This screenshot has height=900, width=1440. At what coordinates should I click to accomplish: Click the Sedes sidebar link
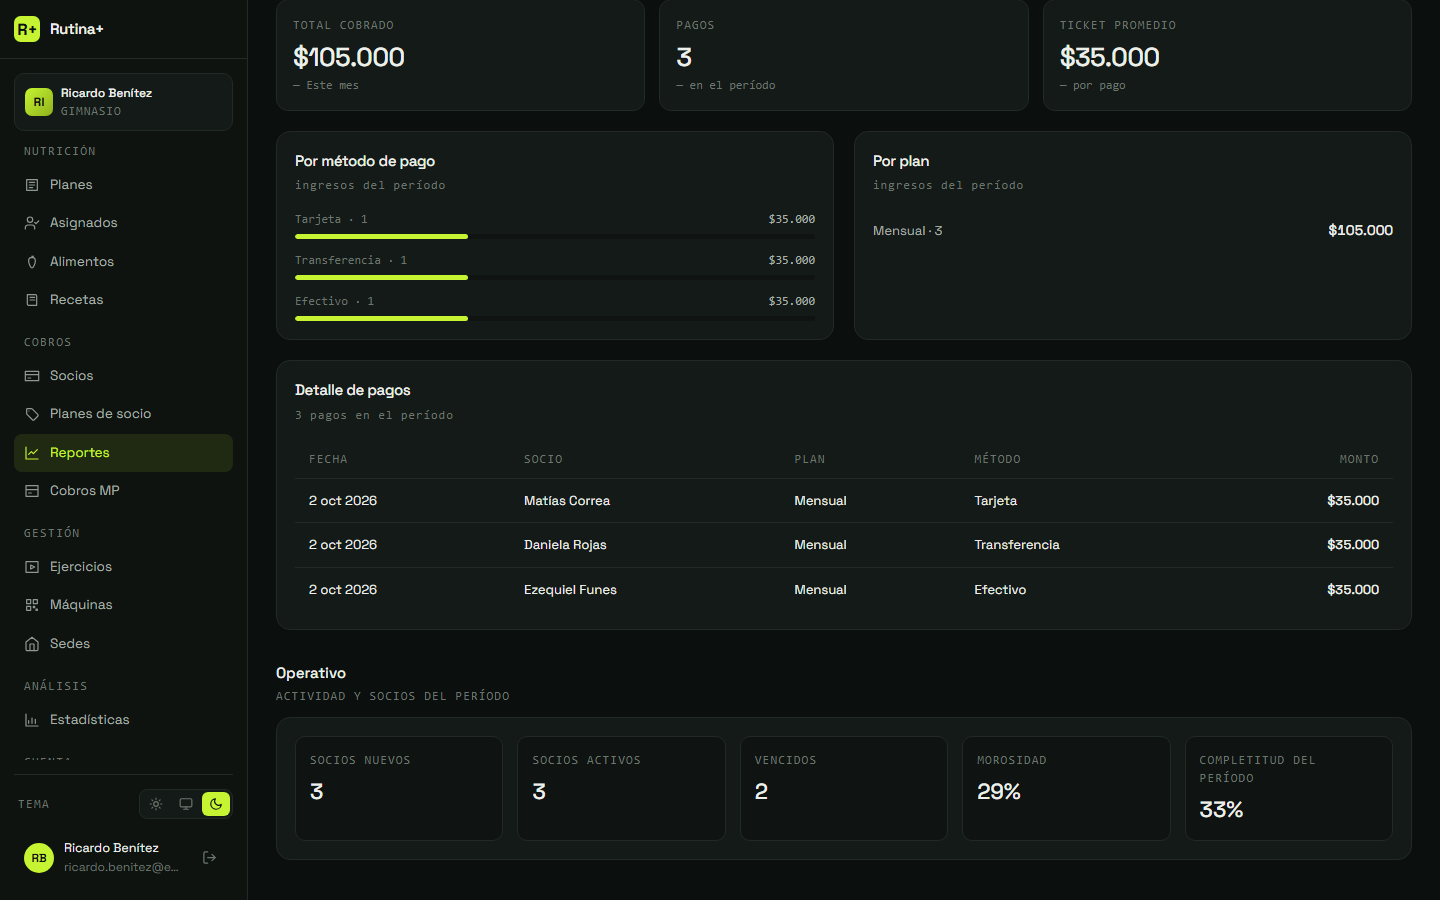click(x=123, y=644)
